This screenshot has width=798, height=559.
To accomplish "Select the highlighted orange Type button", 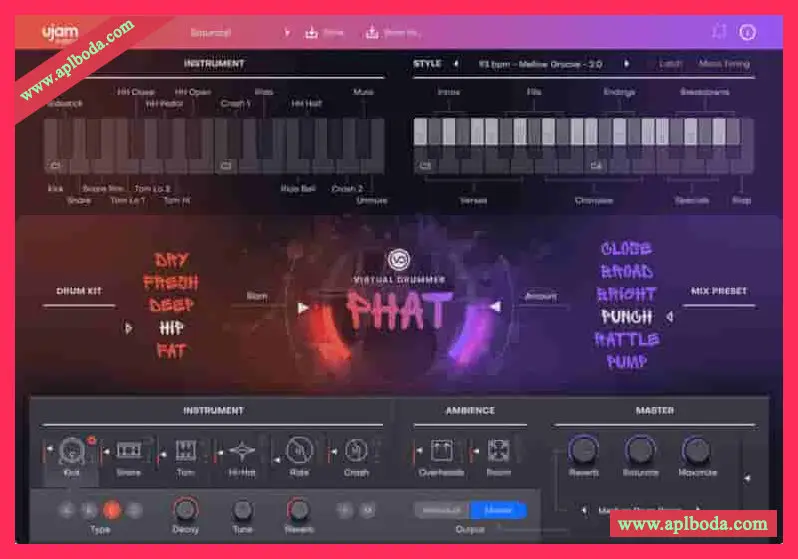I will pyautogui.click(x=112, y=510).
